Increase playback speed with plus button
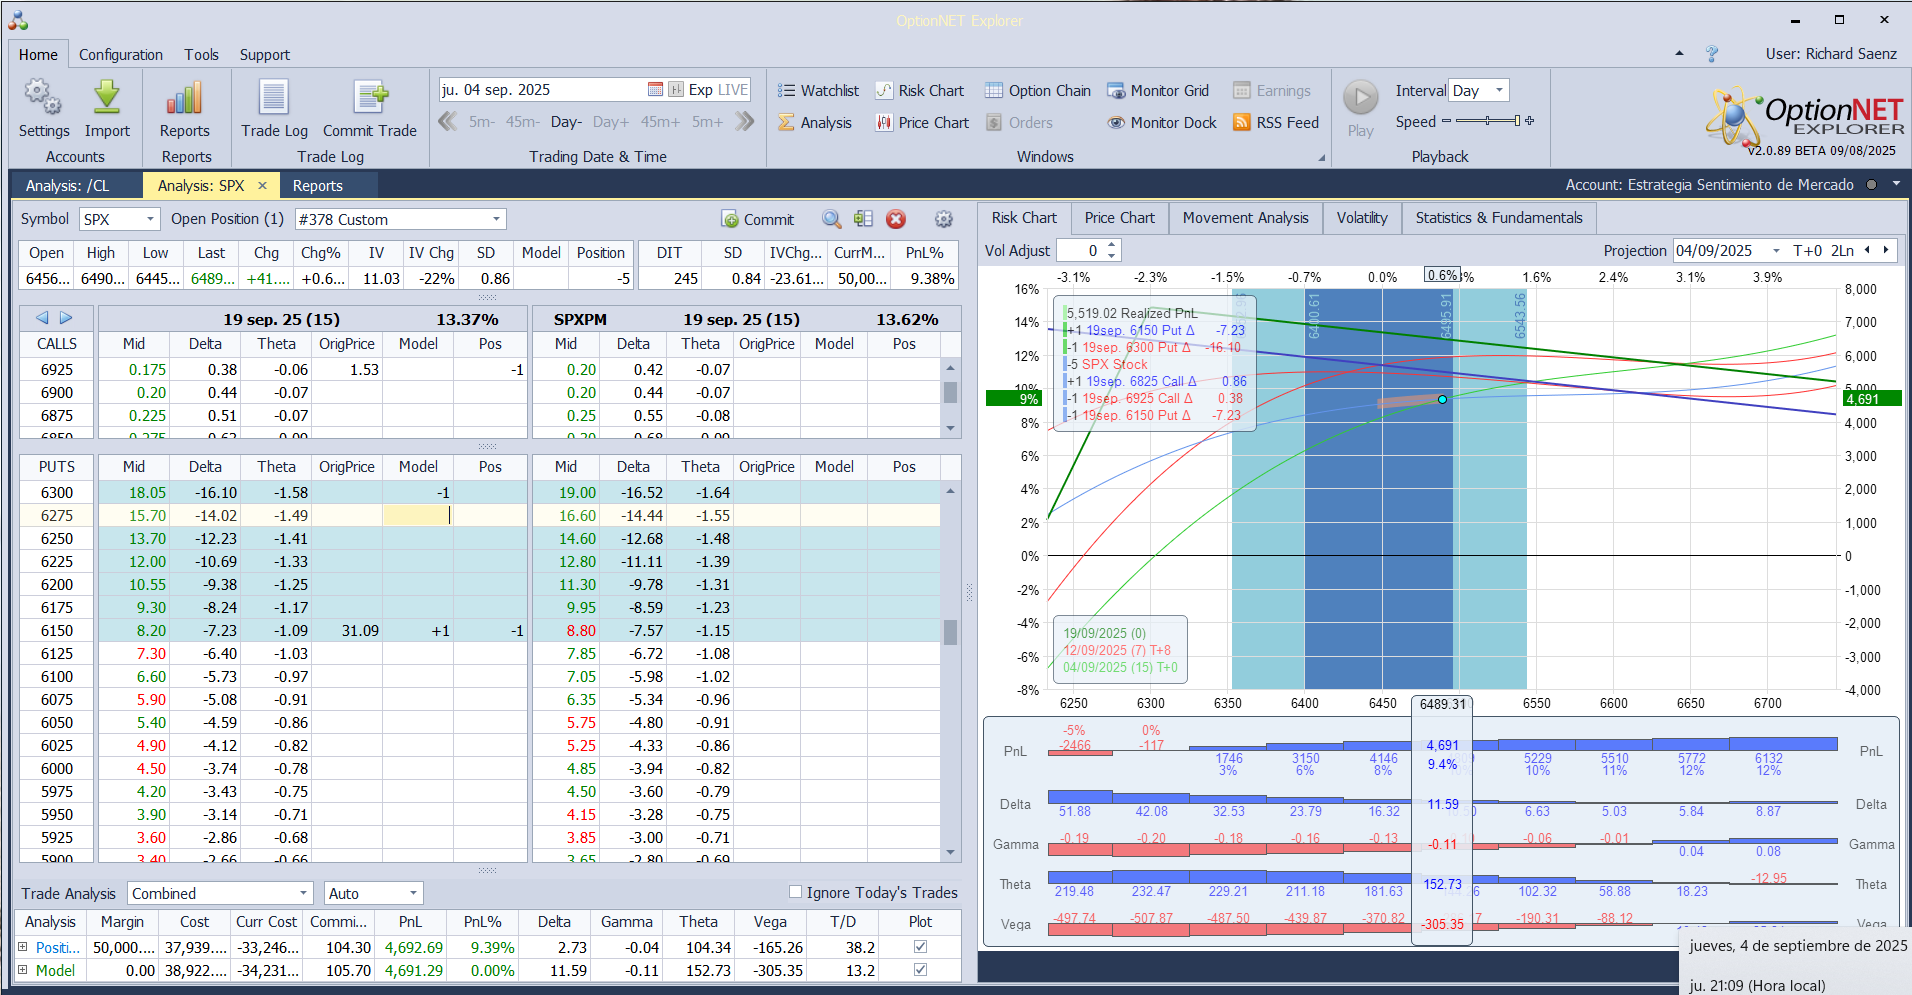Image resolution: width=1912 pixels, height=995 pixels. coord(1530,121)
